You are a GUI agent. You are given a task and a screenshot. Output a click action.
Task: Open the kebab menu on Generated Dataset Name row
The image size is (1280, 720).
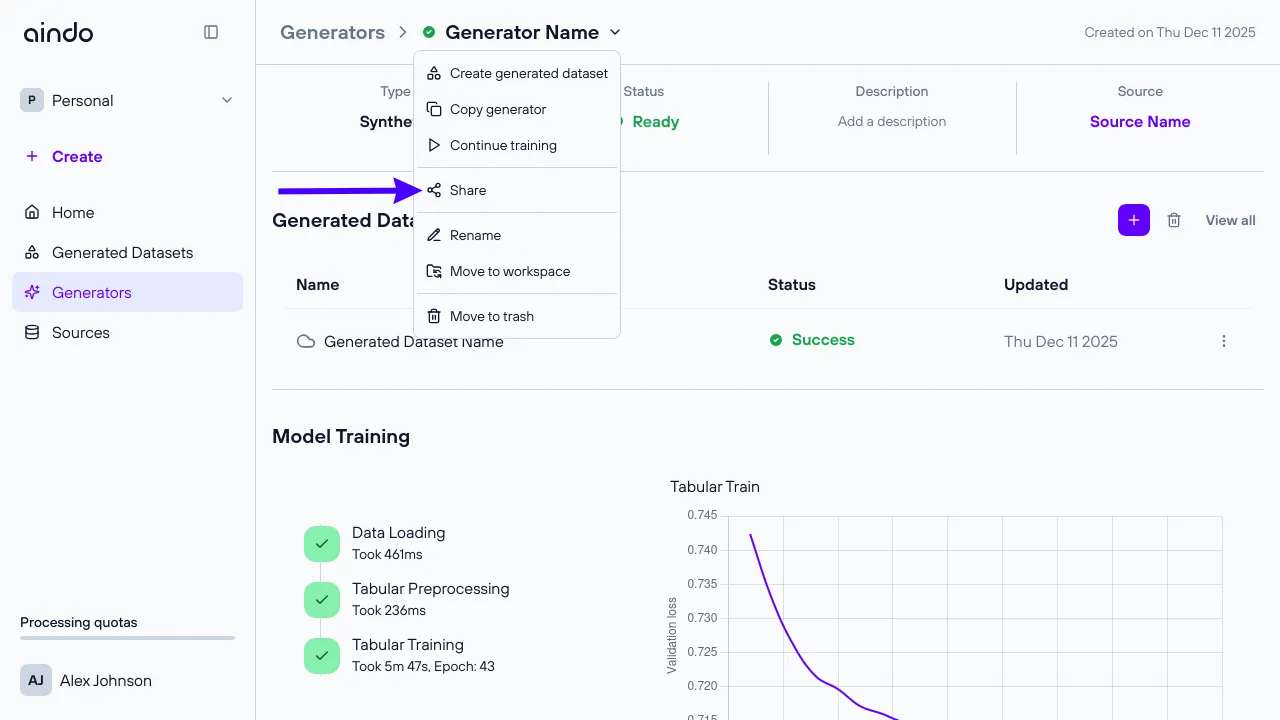pyautogui.click(x=1224, y=341)
